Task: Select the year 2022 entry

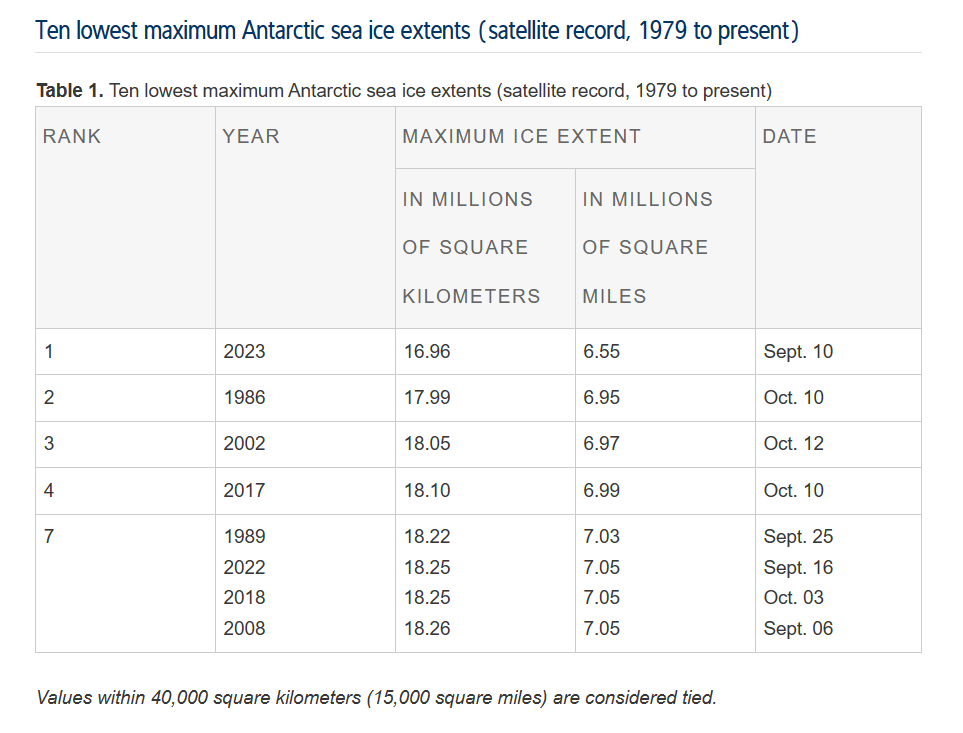Action: point(244,568)
